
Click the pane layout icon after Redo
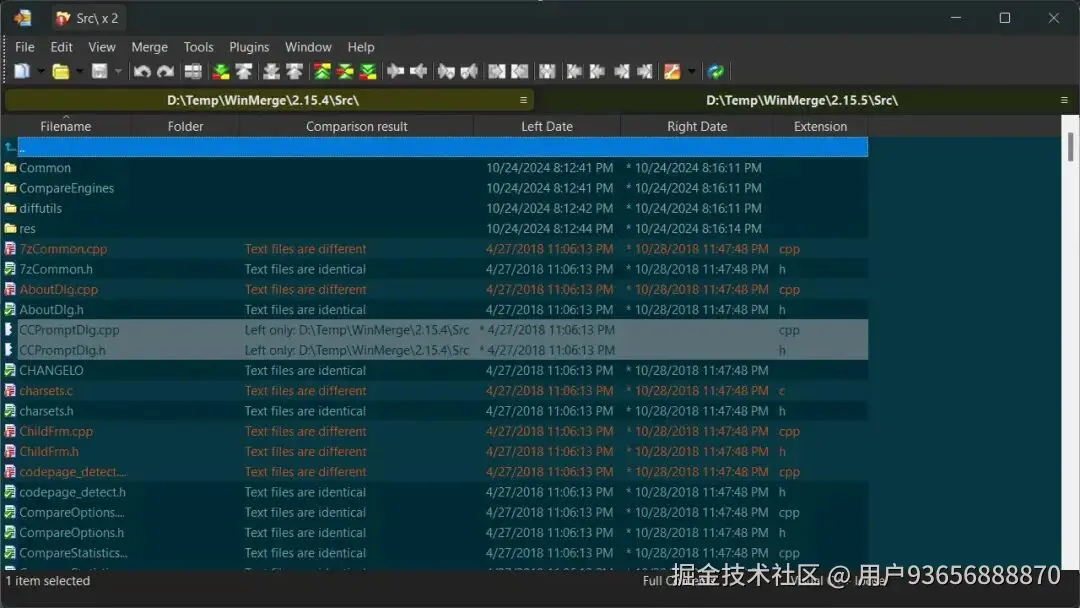(194, 71)
